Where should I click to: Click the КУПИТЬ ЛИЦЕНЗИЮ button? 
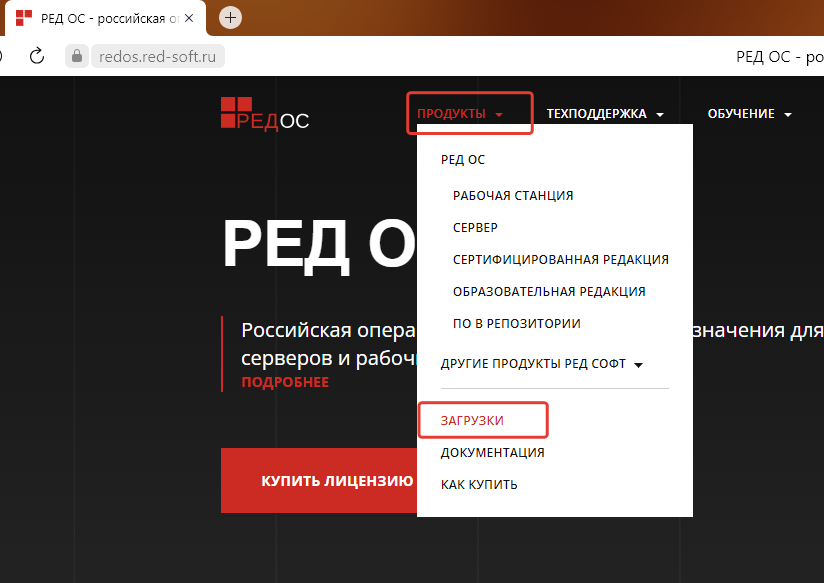pyautogui.click(x=319, y=480)
